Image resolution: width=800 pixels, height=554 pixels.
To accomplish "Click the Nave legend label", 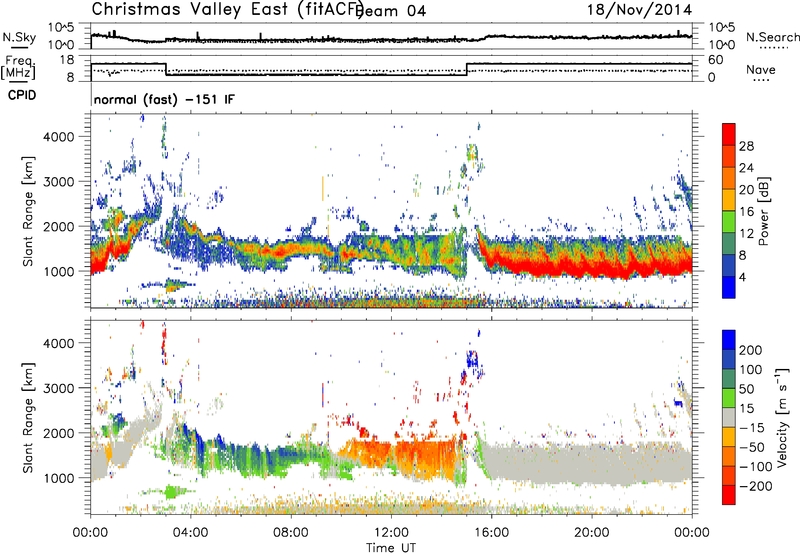I will click(x=761, y=69).
